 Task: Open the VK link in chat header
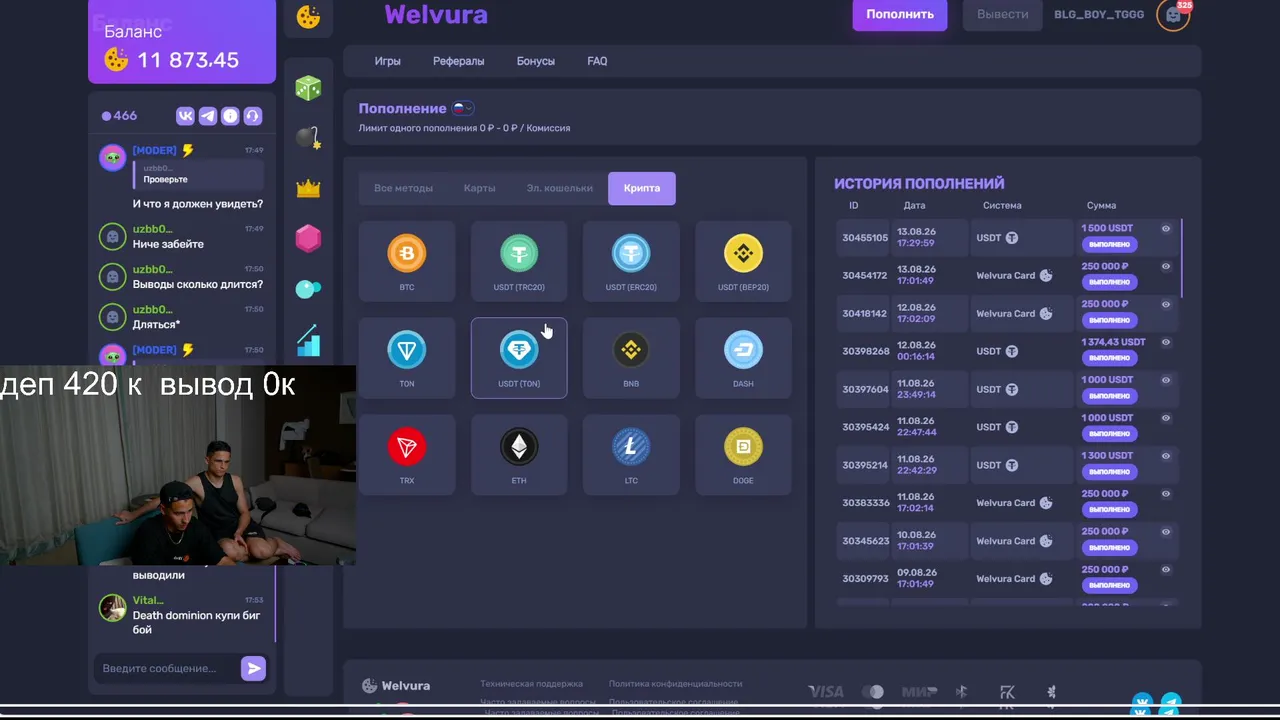tap(185, 116)
